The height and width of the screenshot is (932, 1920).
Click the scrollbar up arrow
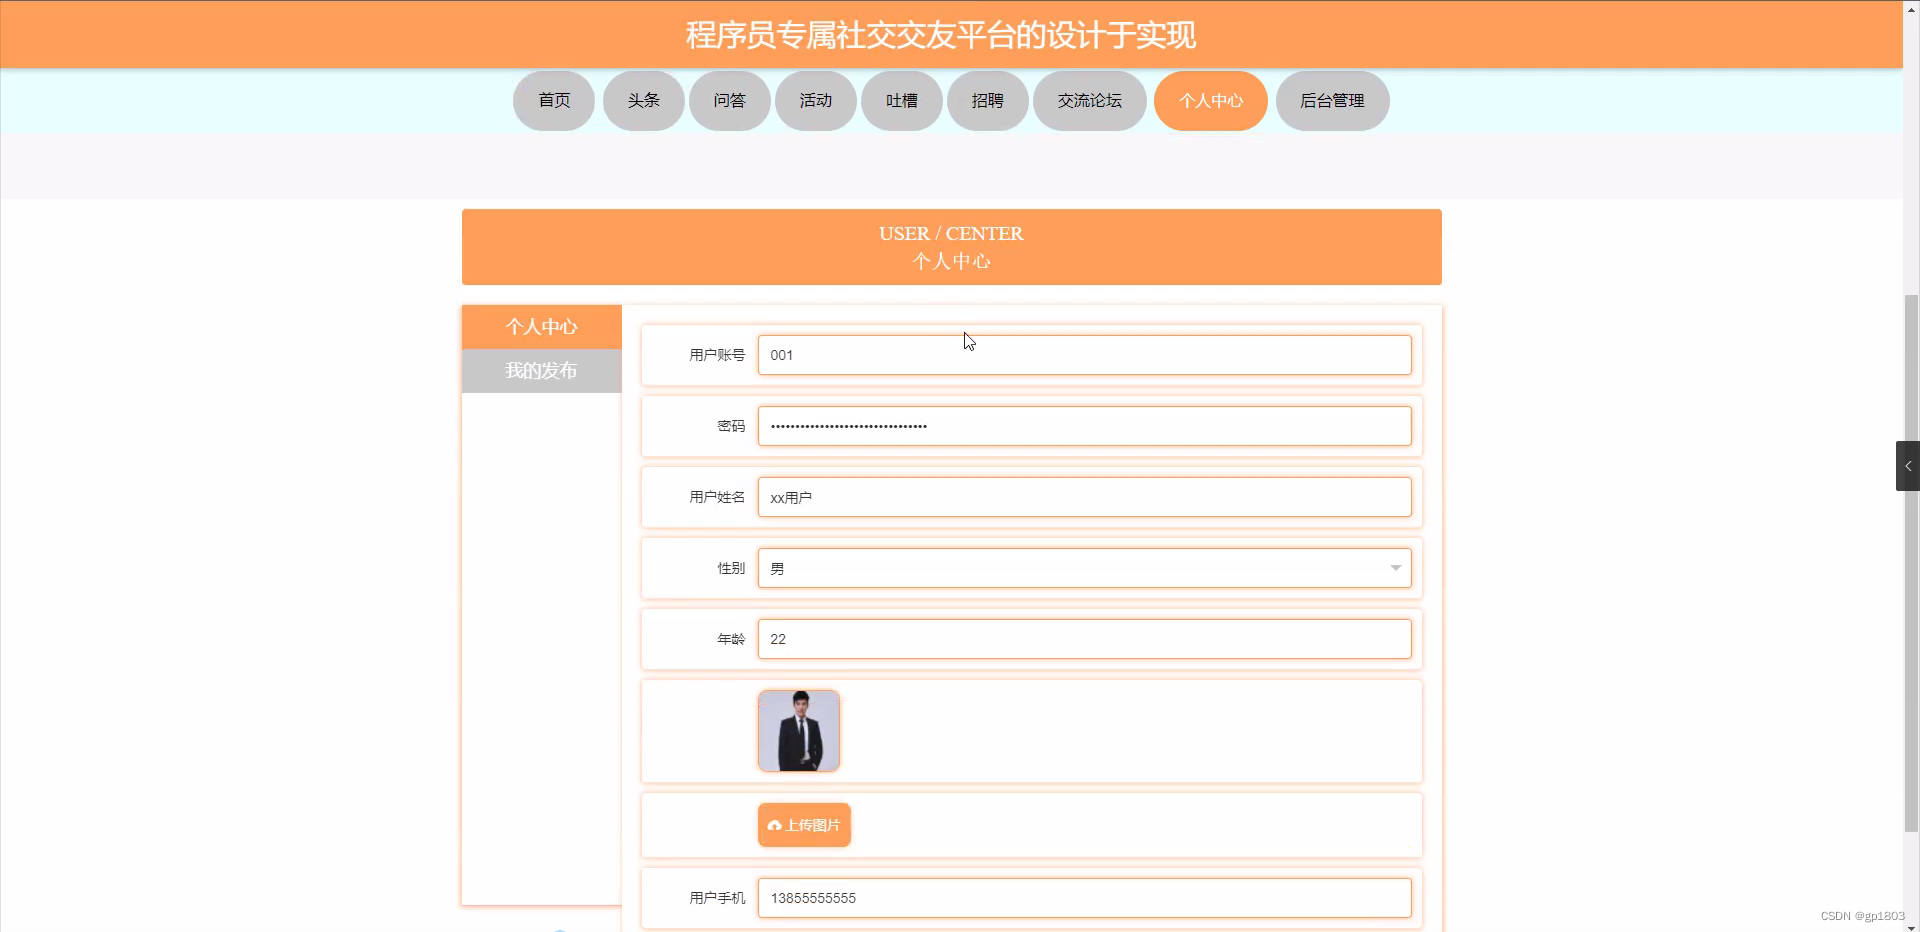[x=1911, y=9]
